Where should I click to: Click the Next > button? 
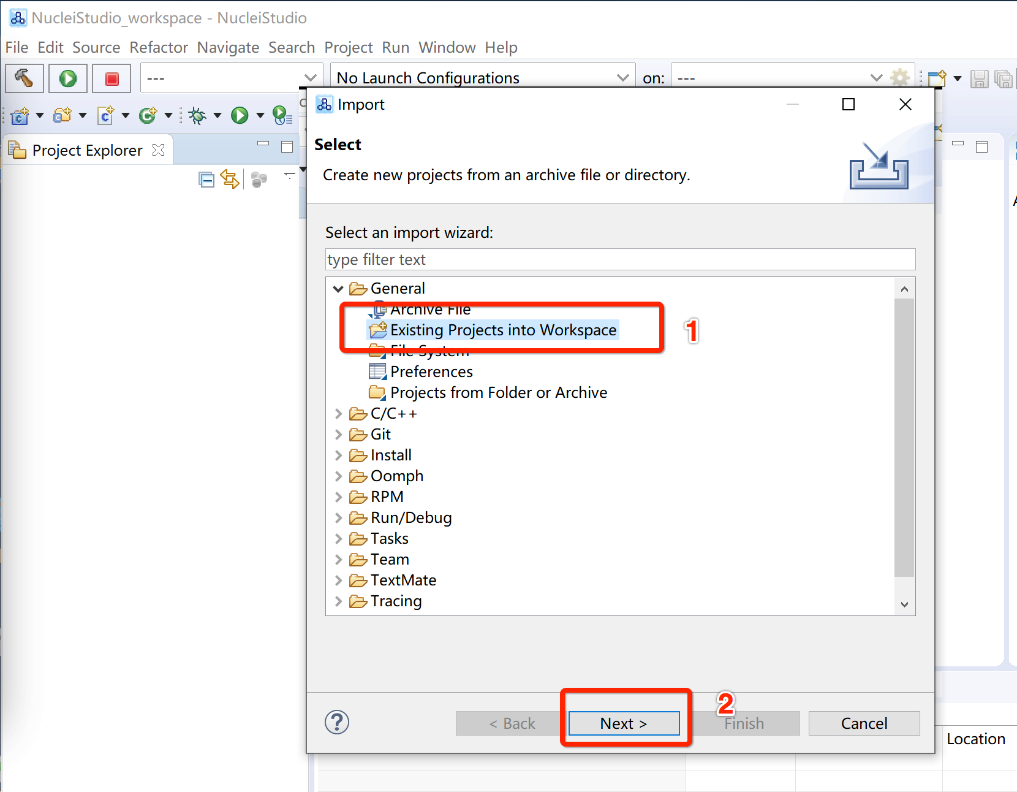tap(624, 723)
